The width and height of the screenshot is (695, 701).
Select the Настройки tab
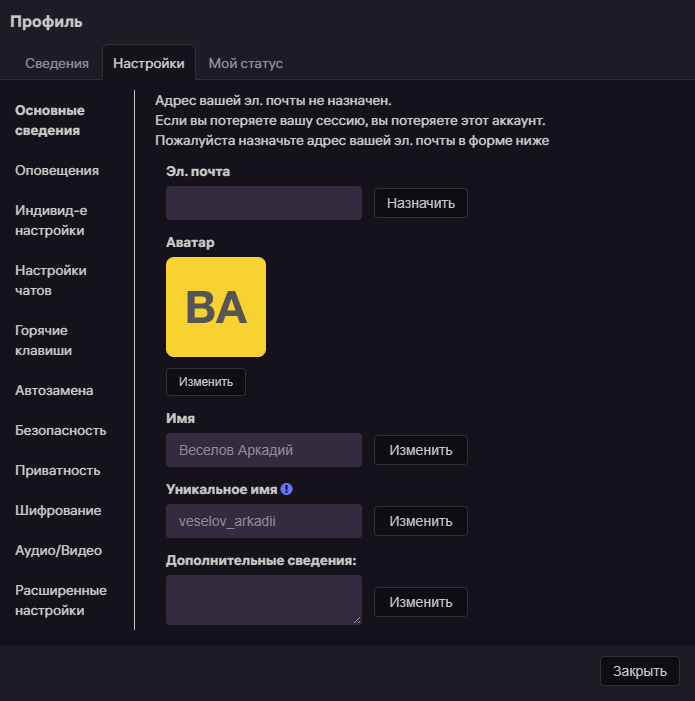[x=149, y=63]
